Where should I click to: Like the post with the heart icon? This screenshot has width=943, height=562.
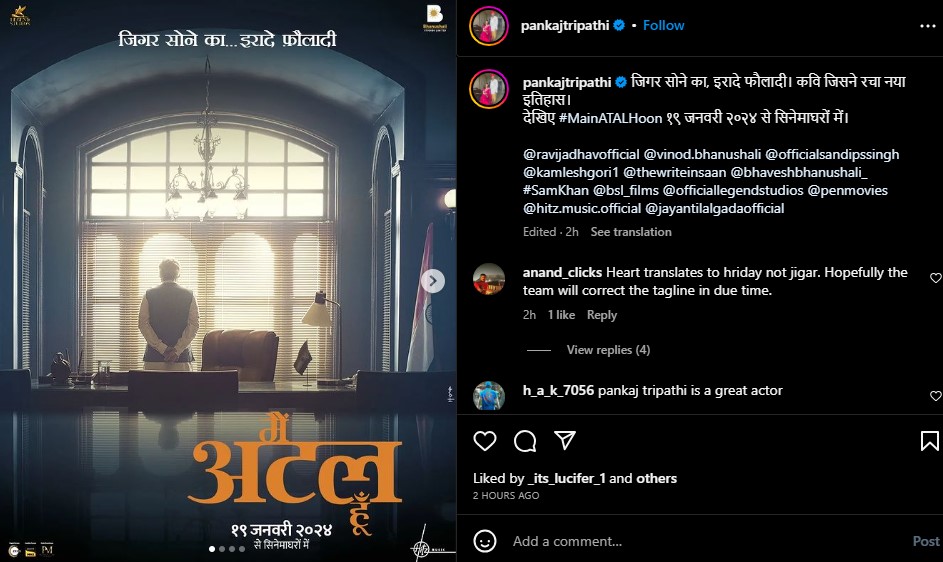click(485, 441)
